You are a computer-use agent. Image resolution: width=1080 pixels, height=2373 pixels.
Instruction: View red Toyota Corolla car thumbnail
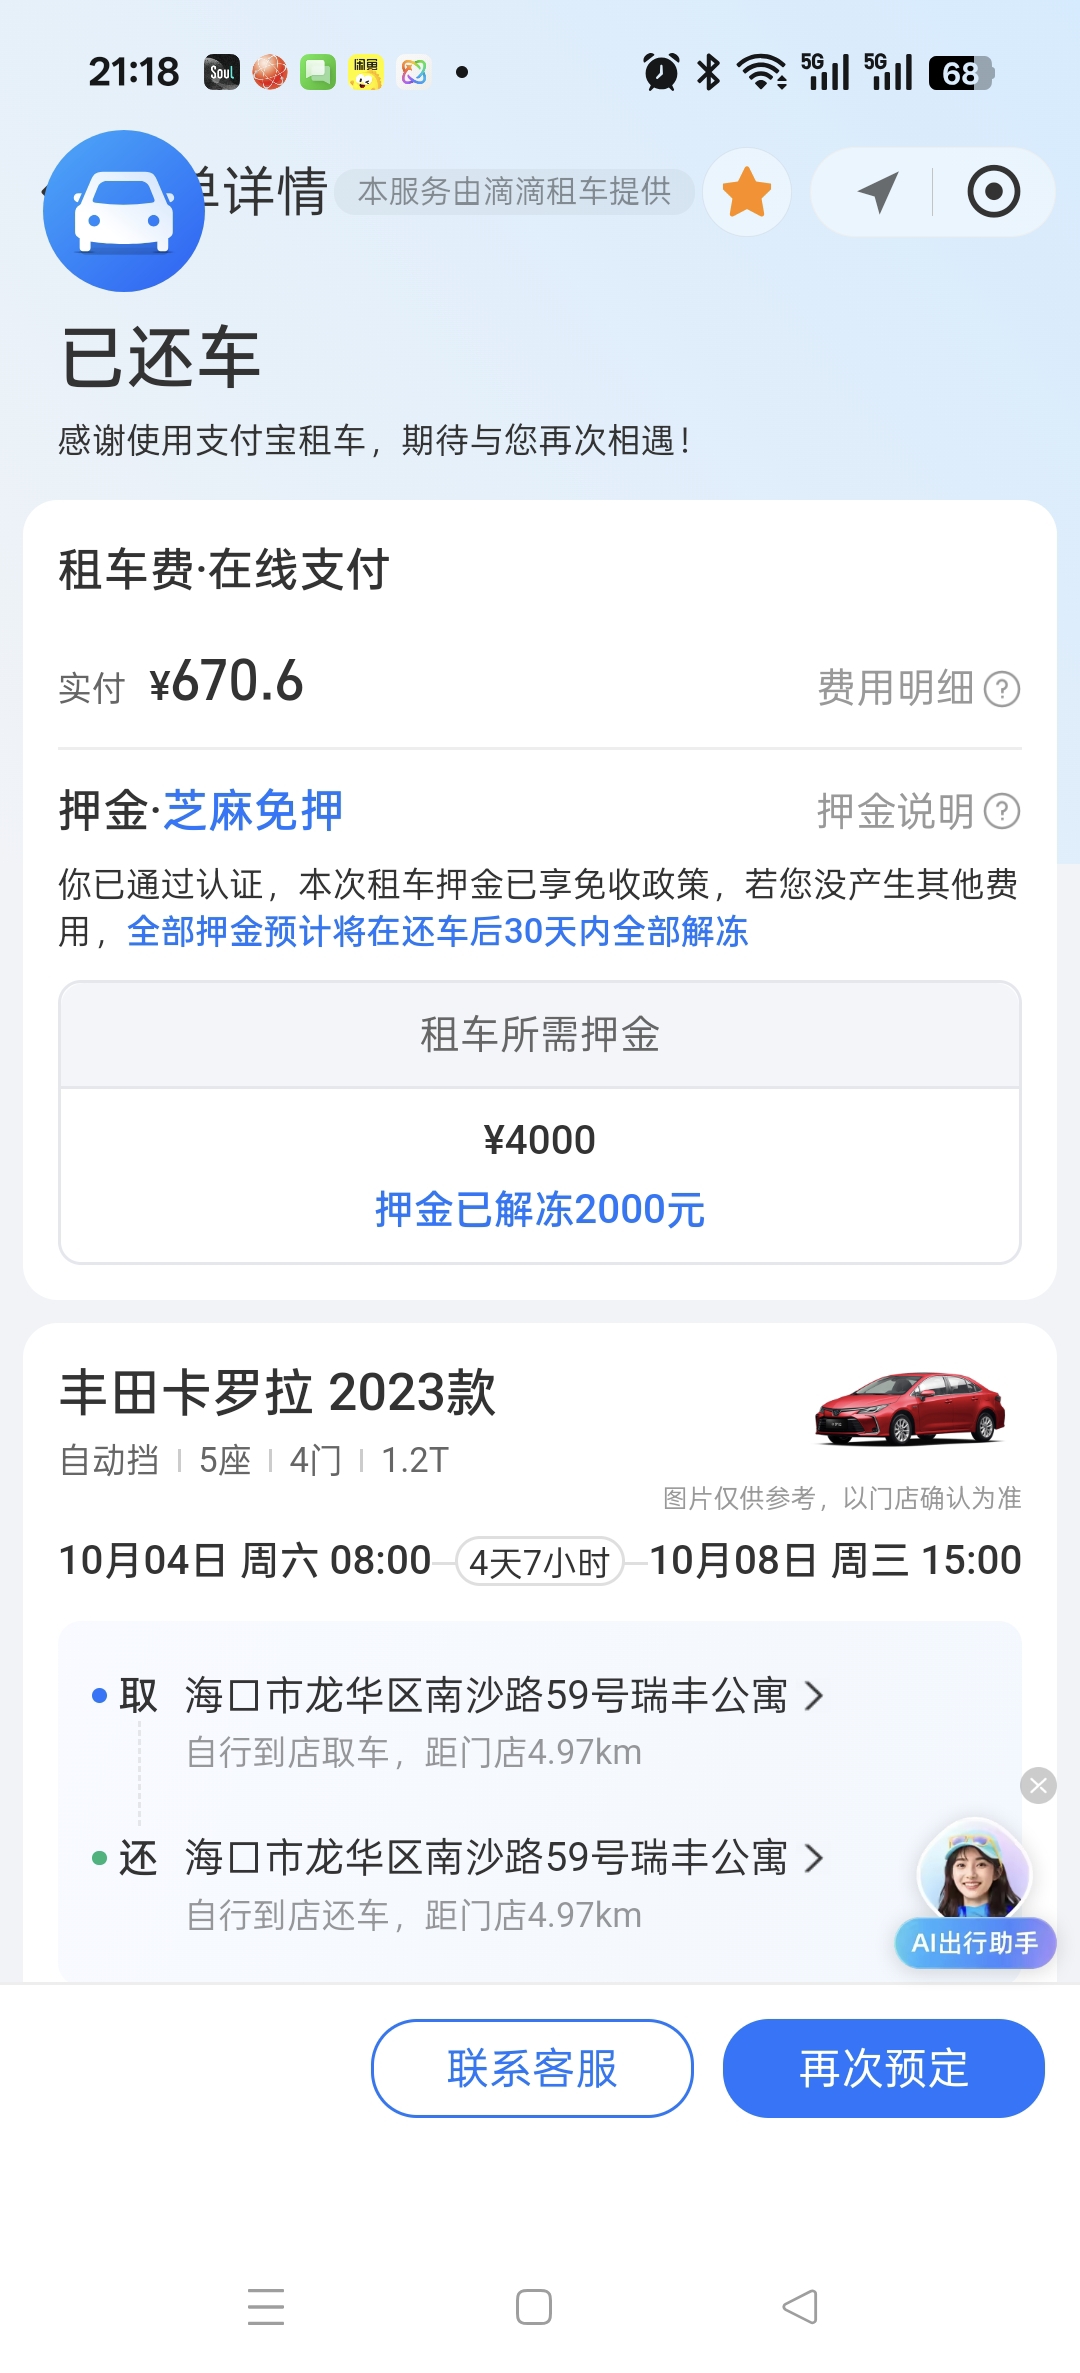tap(910, 1409)
